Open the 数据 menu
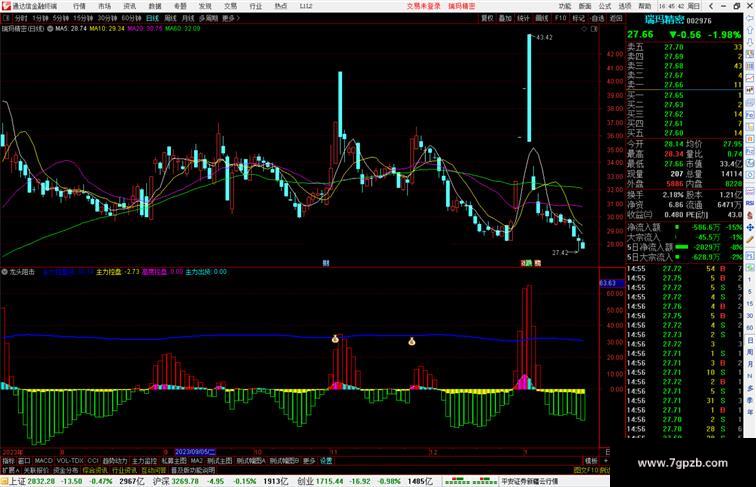The height and width of the screenshot is (487, 756). pyautogui.click(x=155, y=6)
